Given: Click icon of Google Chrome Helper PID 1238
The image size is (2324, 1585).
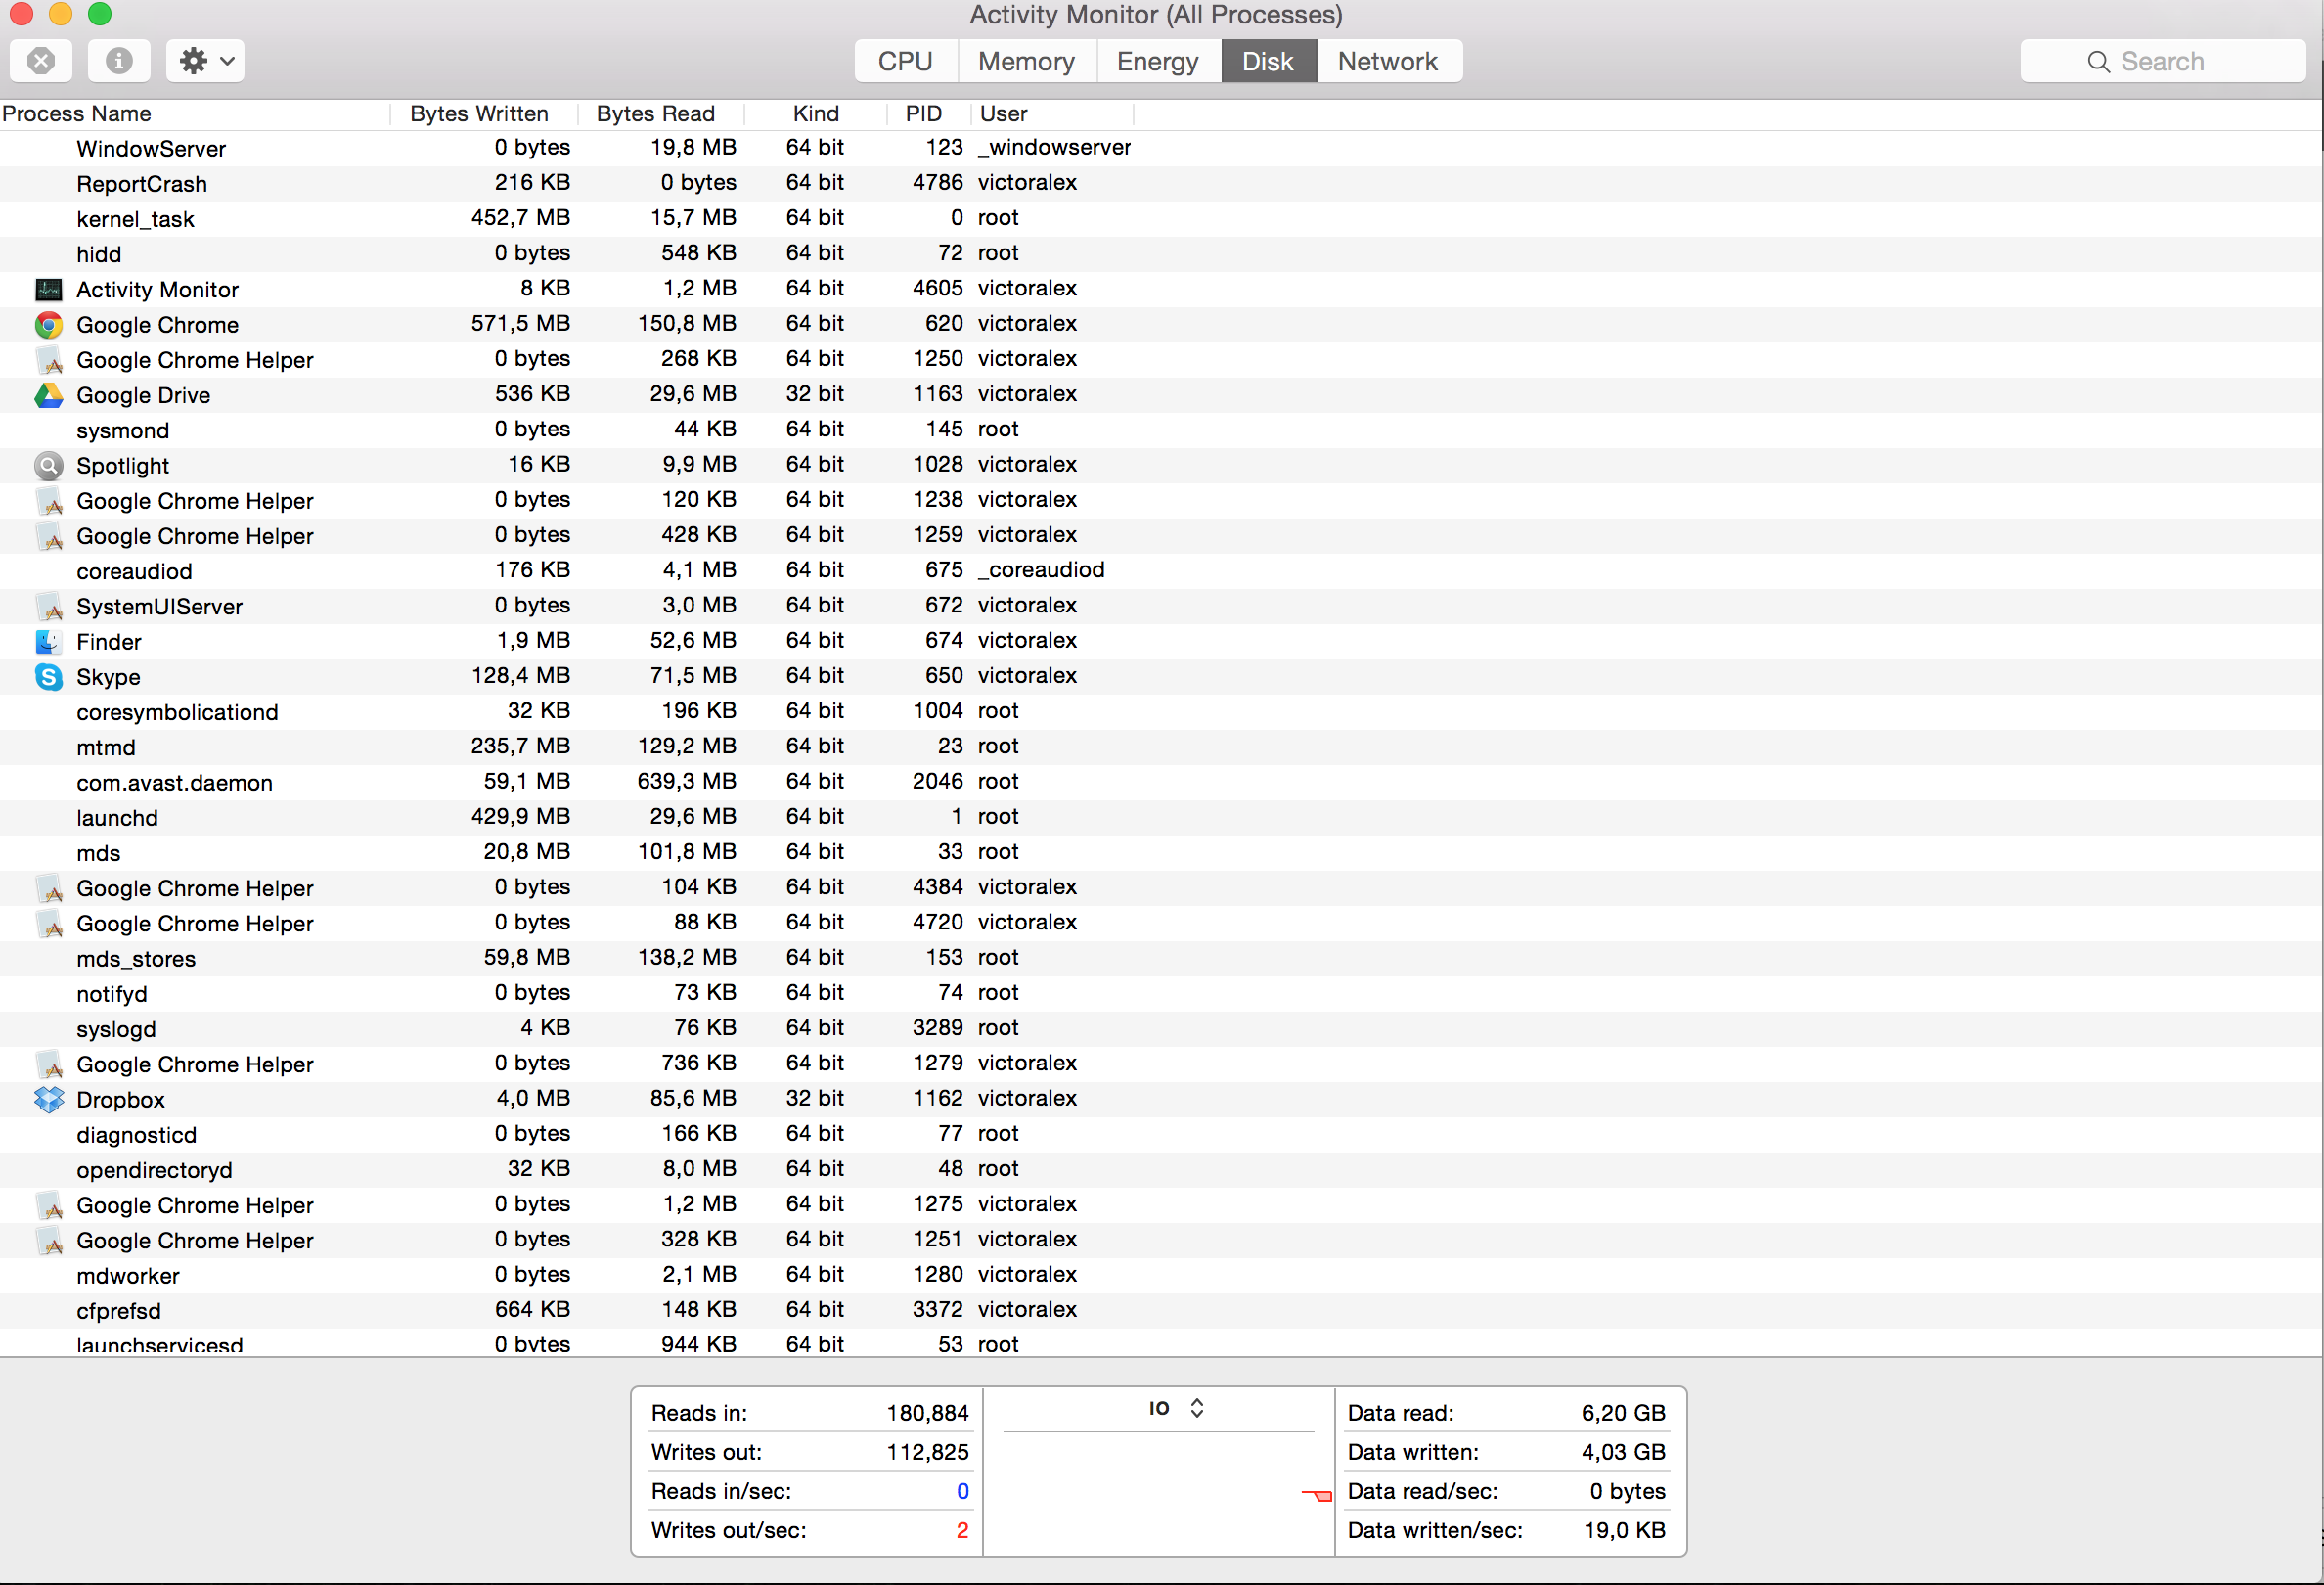Looking at the screenshot, I should click(49, 501).
